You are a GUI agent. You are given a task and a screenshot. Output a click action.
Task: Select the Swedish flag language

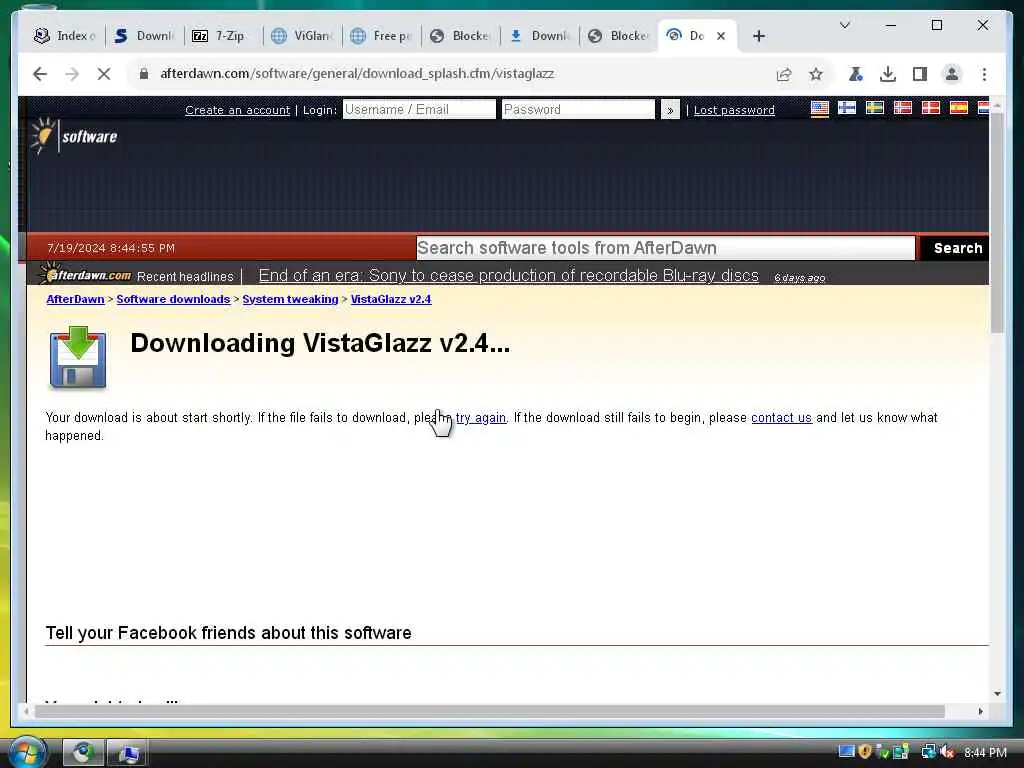(x=874, y=108)
